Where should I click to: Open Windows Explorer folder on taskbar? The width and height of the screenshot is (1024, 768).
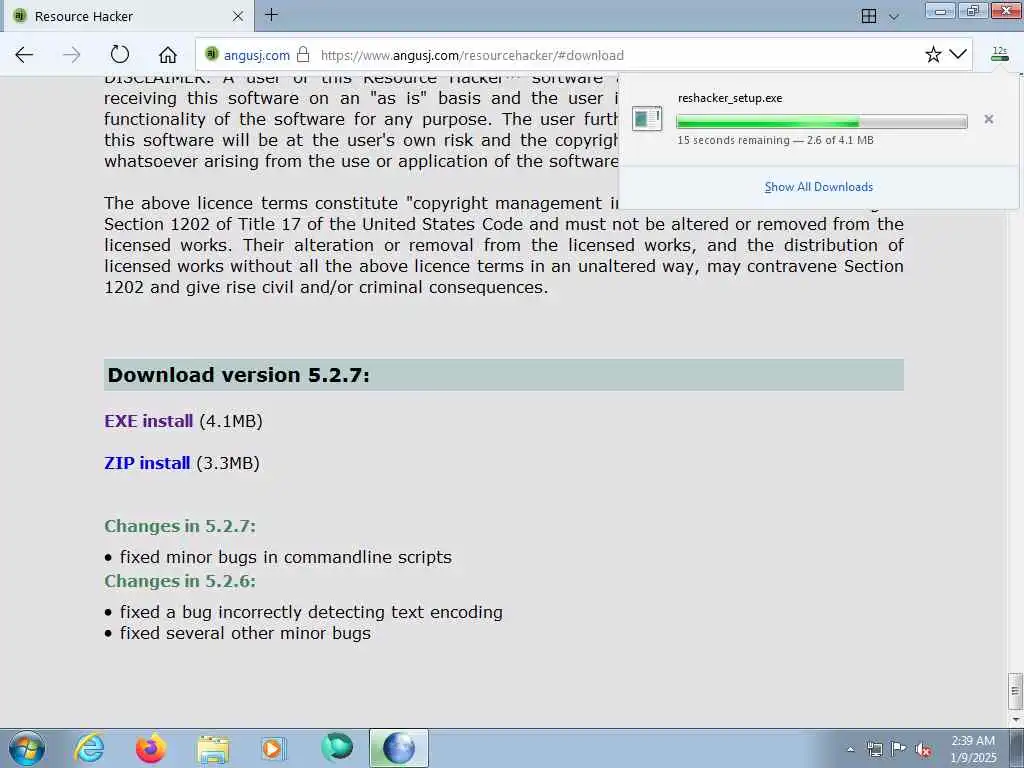(212, 749)
